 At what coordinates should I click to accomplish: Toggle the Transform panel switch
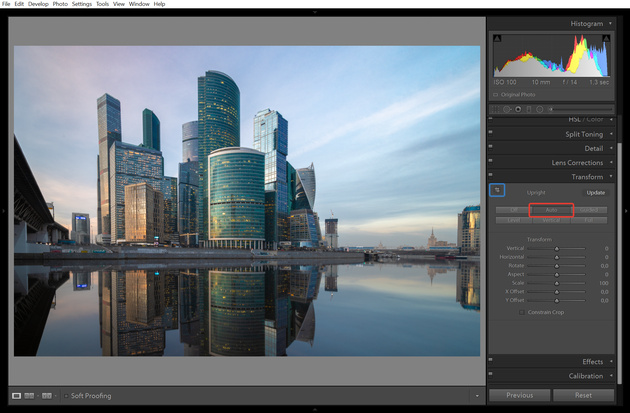click(x=490, y=174)
